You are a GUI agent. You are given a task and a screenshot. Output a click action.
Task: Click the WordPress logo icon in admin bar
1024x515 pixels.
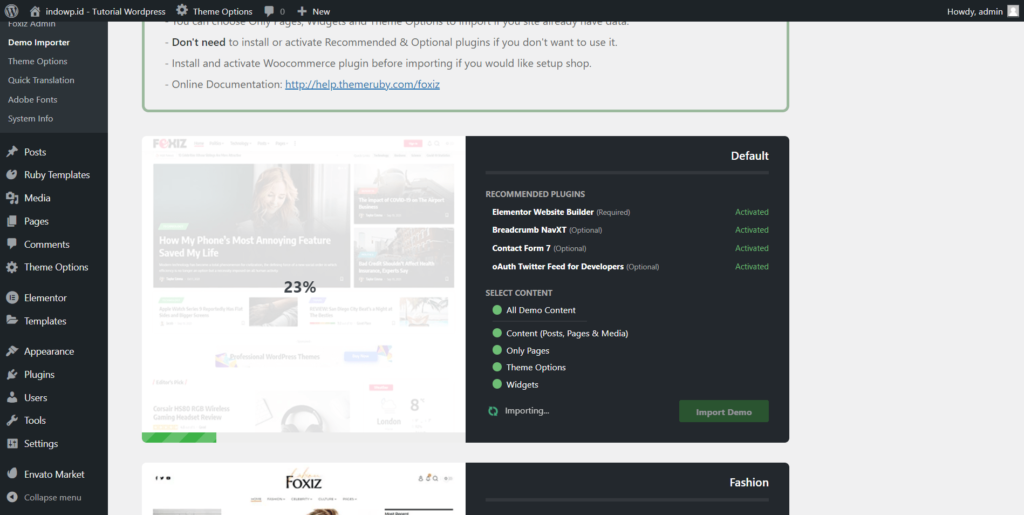(x=12, y=11)
